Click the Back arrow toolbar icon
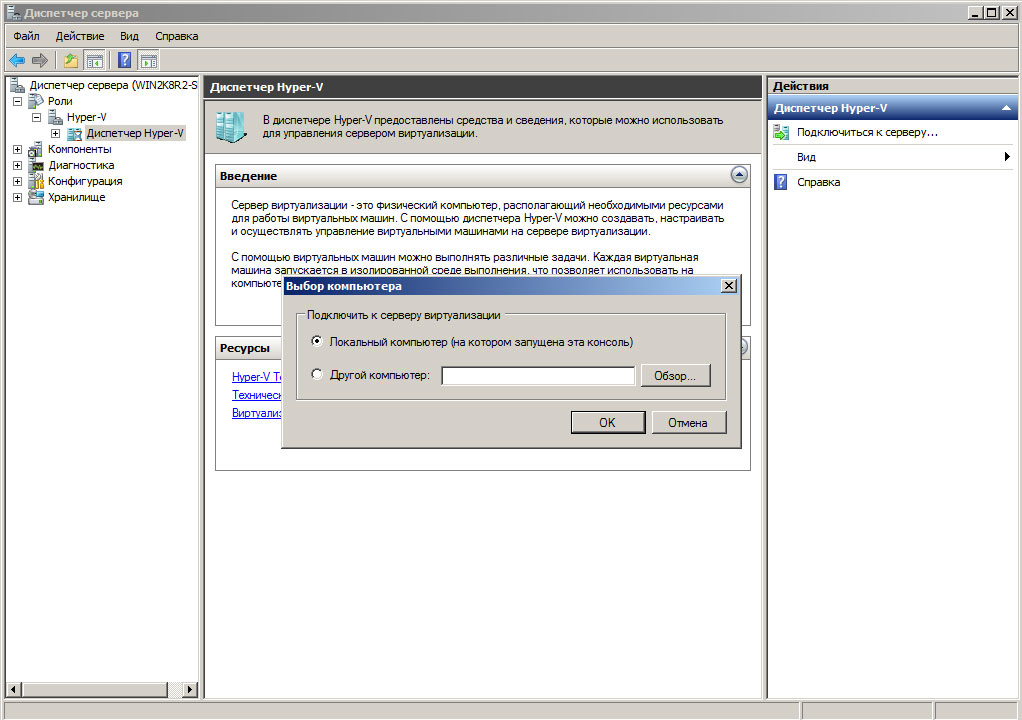This screenshot has width=1022, height=720. [x=17, y=61]
